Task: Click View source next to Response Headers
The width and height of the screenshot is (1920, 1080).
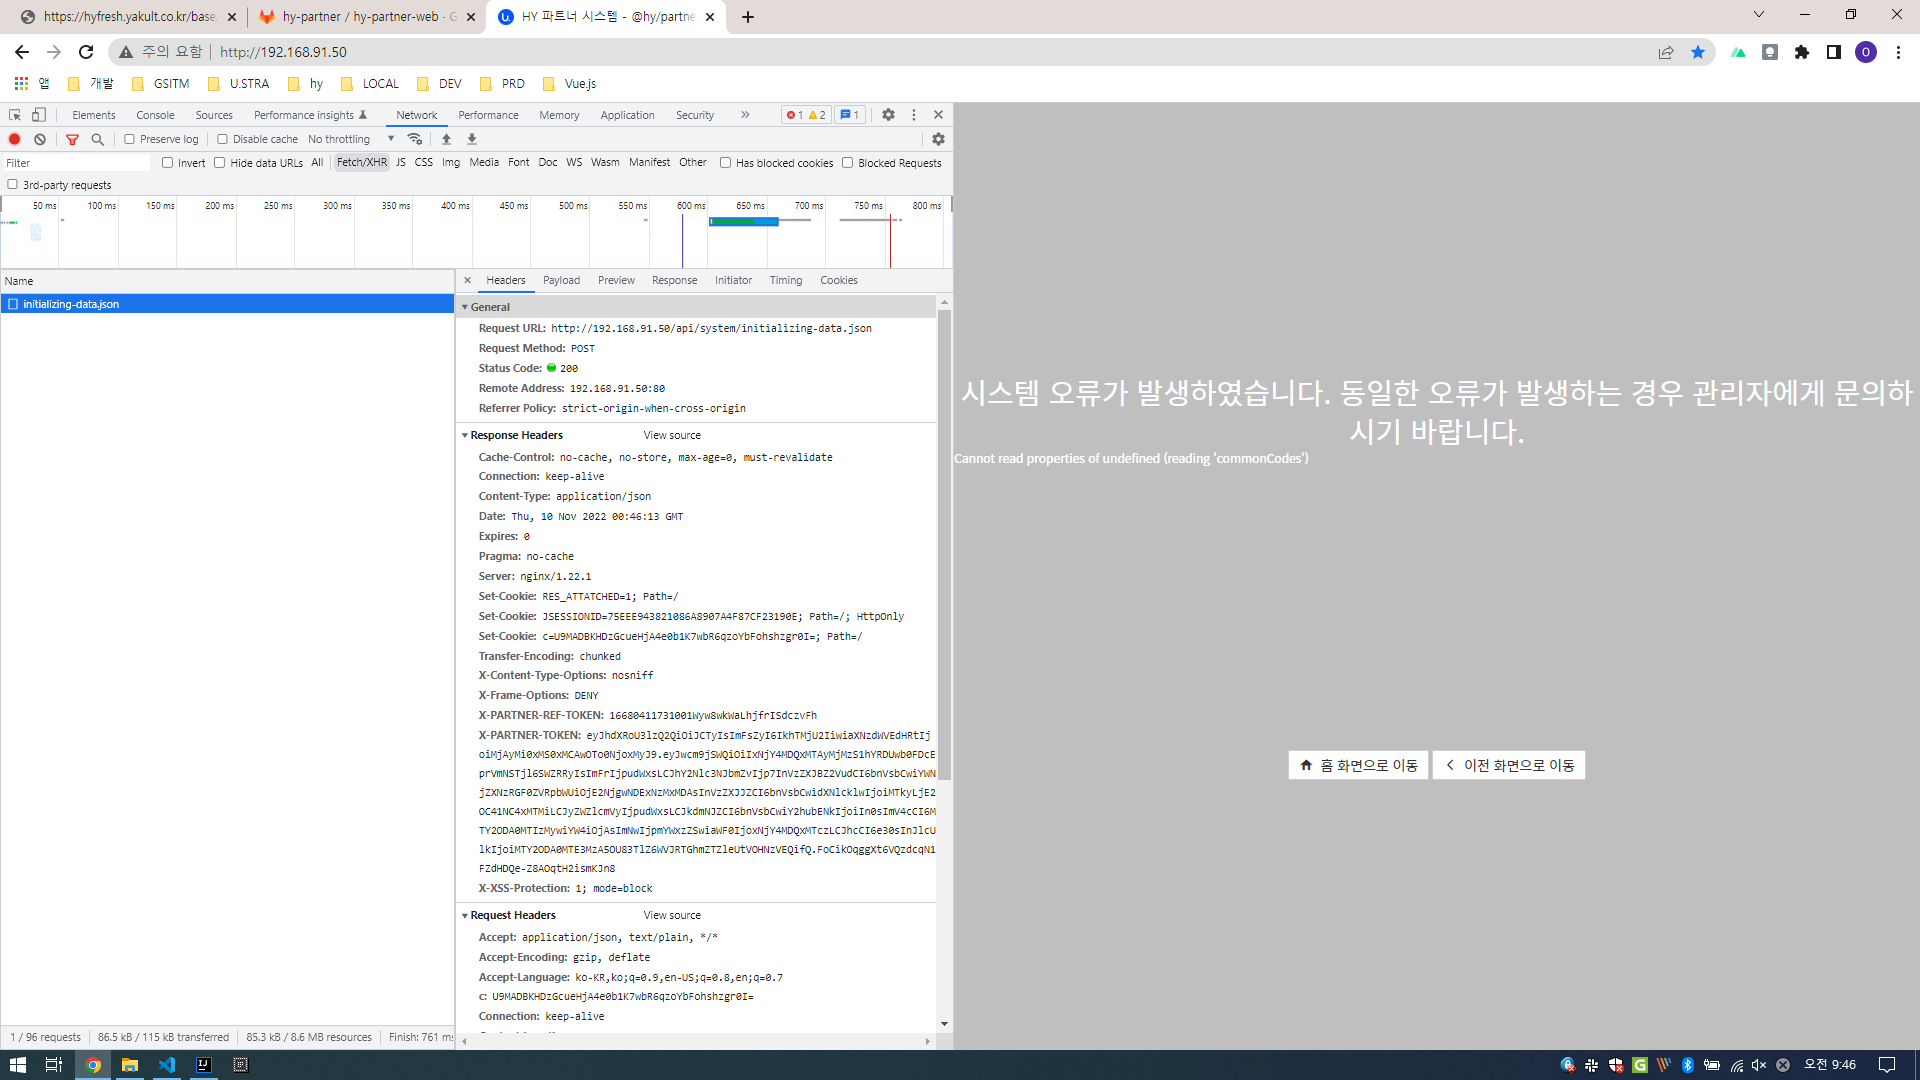Action: [672, 435]
